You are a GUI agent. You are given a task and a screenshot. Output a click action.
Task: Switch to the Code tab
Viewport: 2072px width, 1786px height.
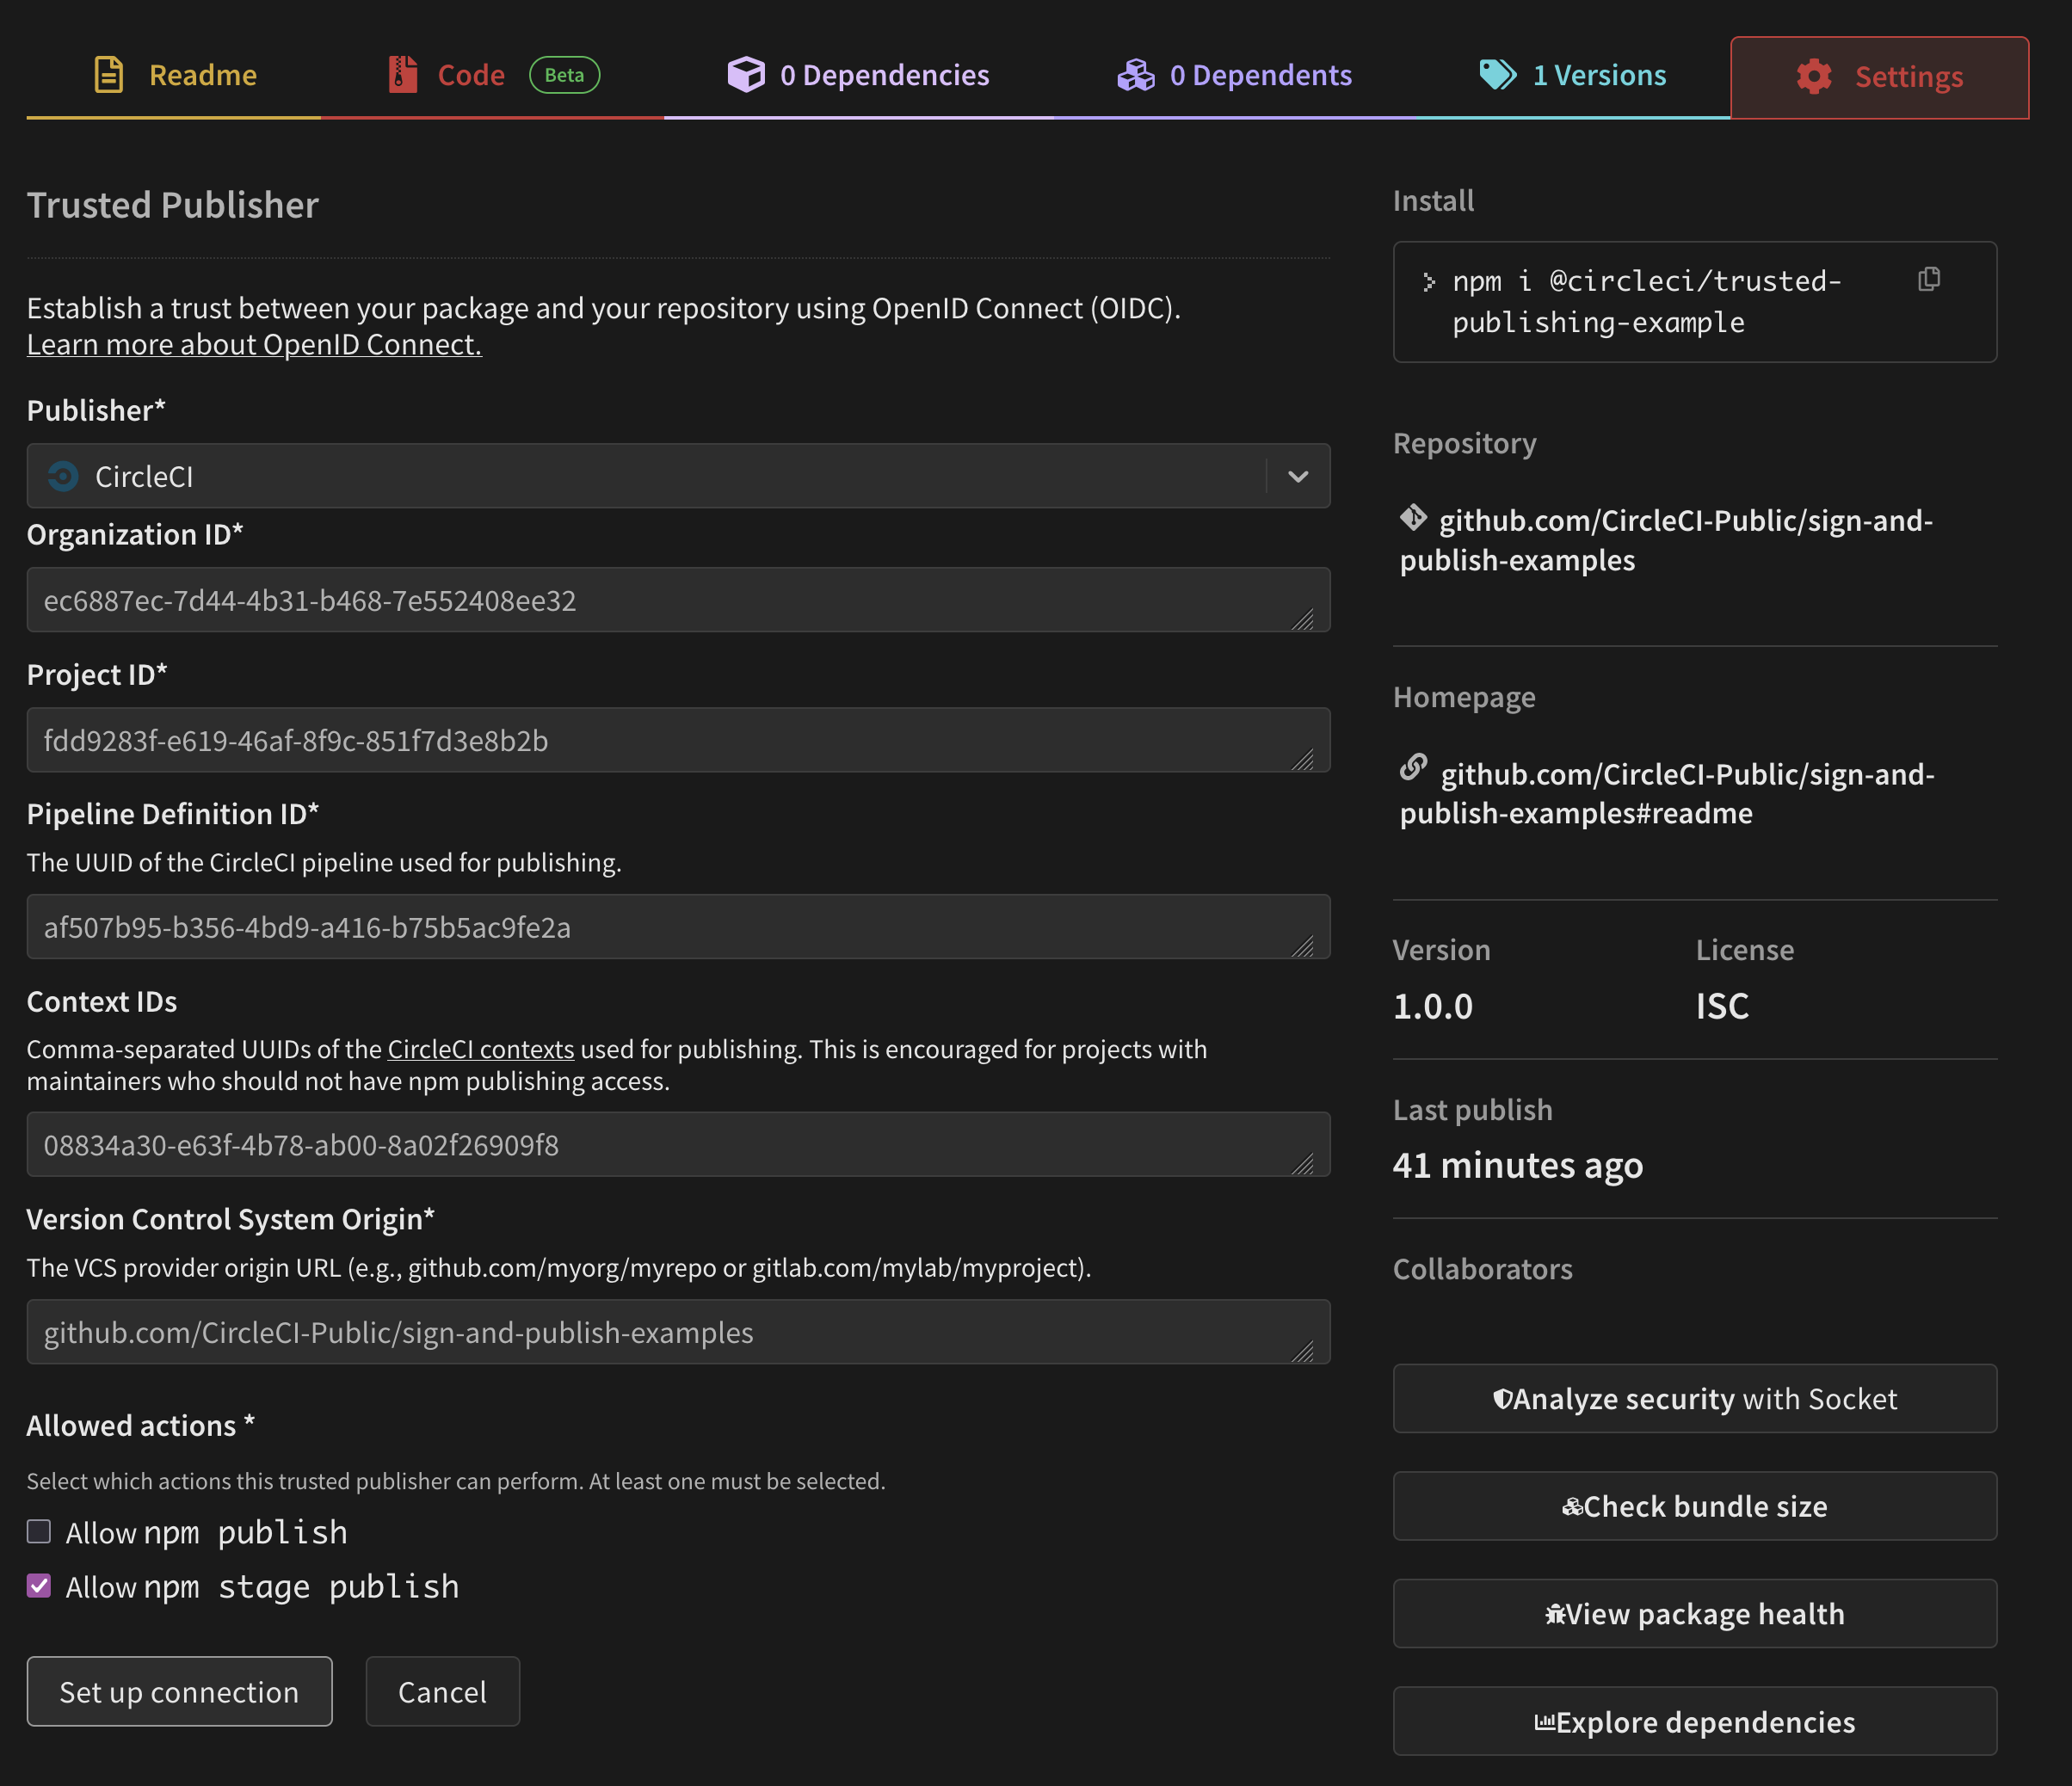click(492, 75)
